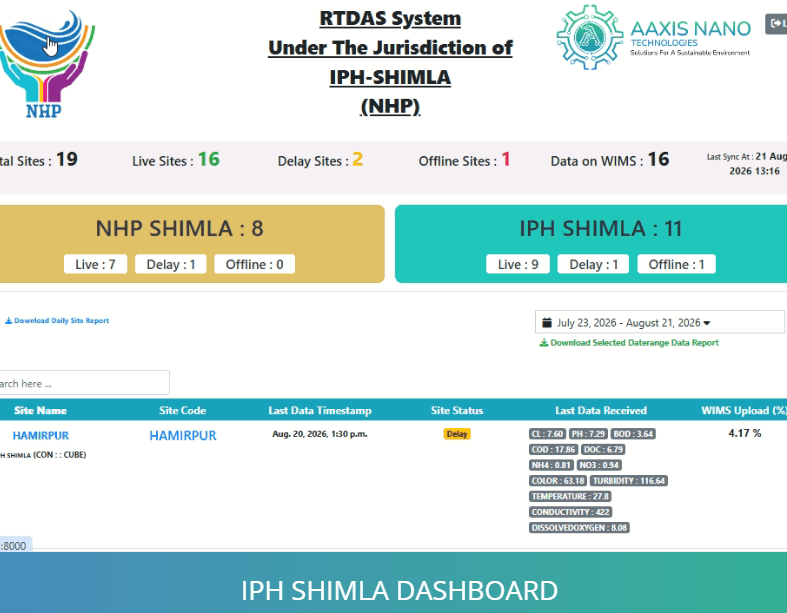Click the WIMS Upload (%) column header

click(x=744, y=411)
